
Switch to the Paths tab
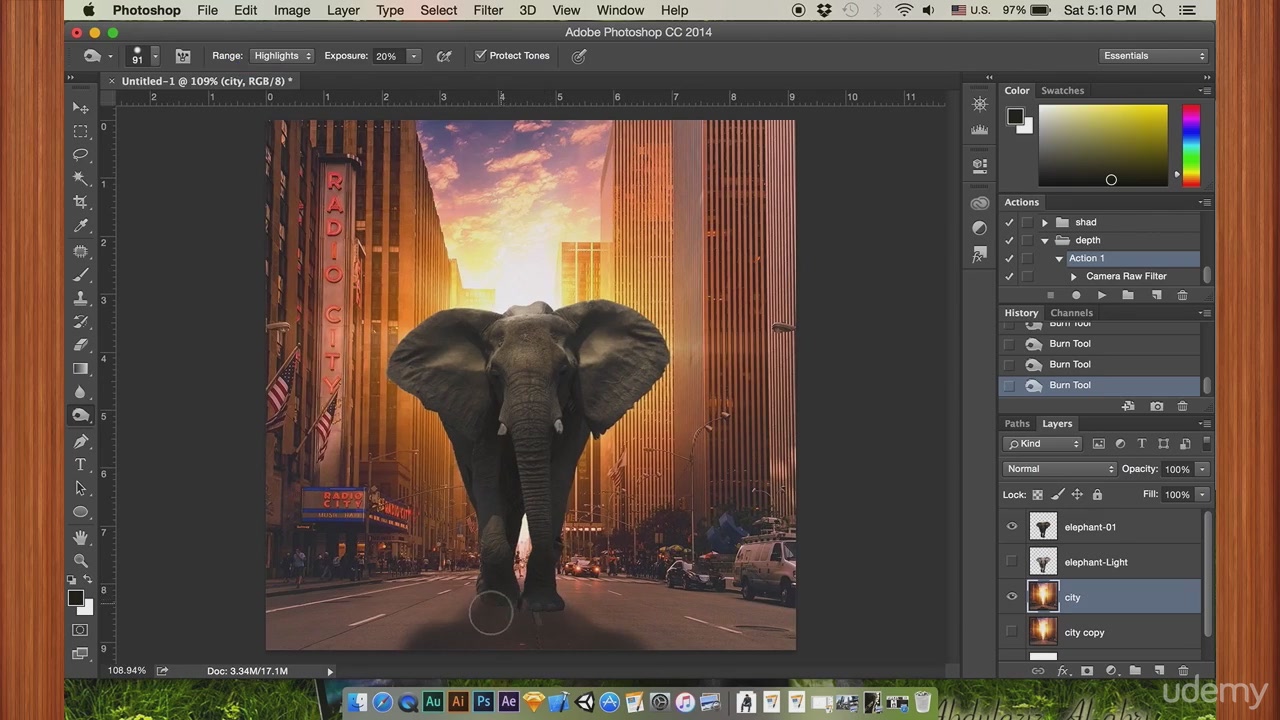click(1017, 424)
